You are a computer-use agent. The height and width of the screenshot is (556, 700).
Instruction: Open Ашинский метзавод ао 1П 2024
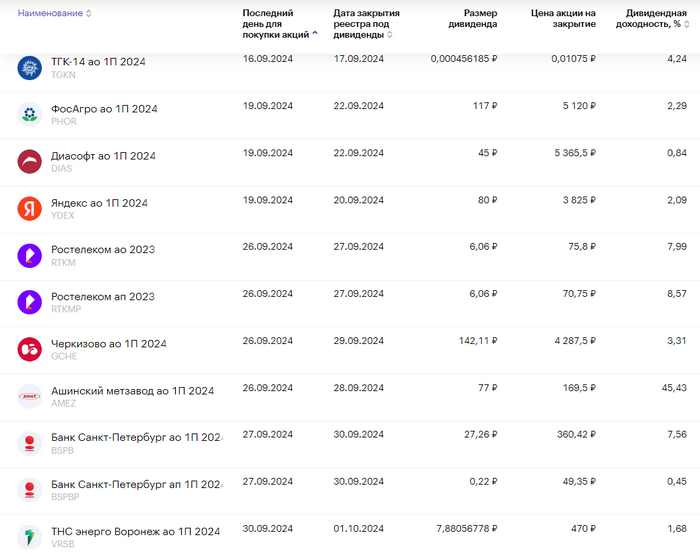pyautogui.click(x=132, y=391)
